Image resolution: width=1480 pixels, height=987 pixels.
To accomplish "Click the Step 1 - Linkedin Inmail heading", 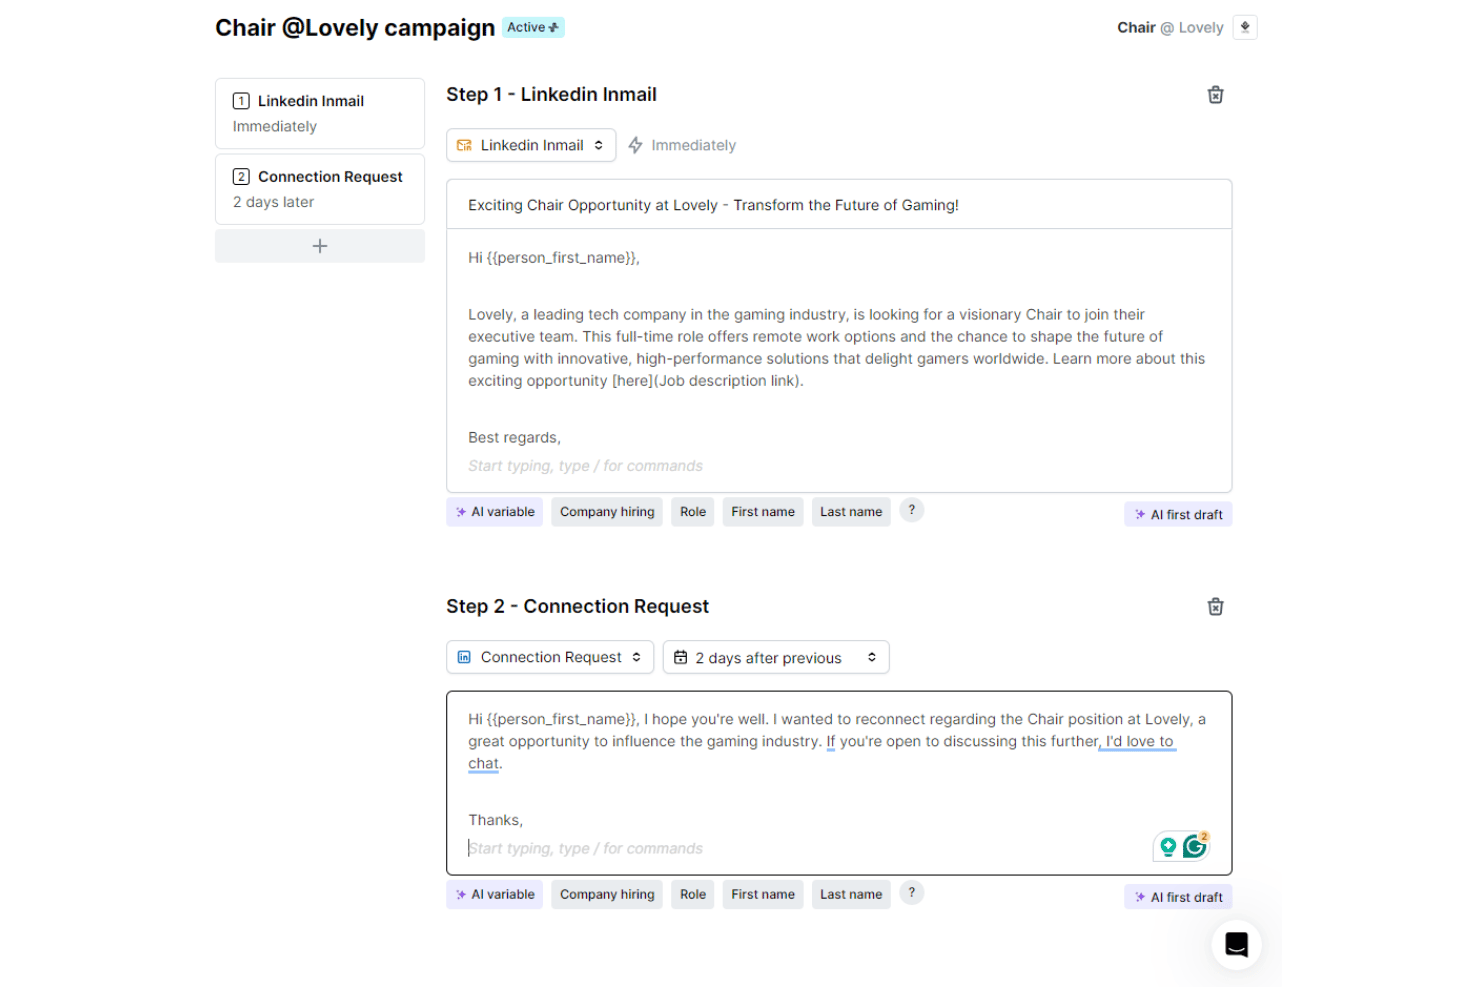I will (551, 94).
